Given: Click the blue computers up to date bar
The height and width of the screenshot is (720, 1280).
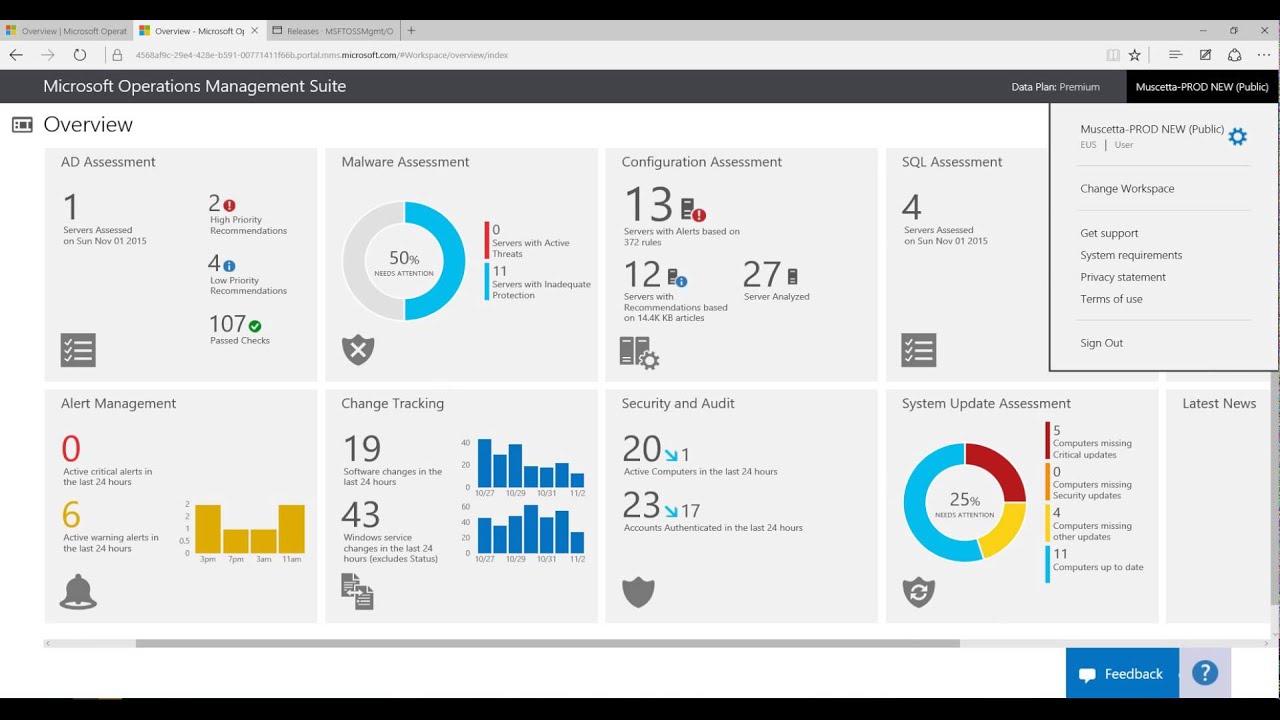Looking at the screenshot, I should click(x=1048, y=564).
